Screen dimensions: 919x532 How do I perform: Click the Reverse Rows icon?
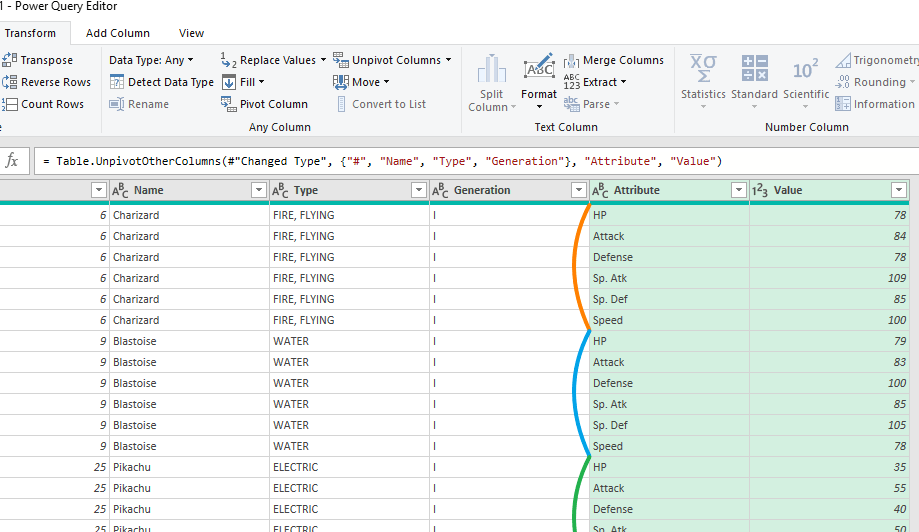[x=9, y=82]
